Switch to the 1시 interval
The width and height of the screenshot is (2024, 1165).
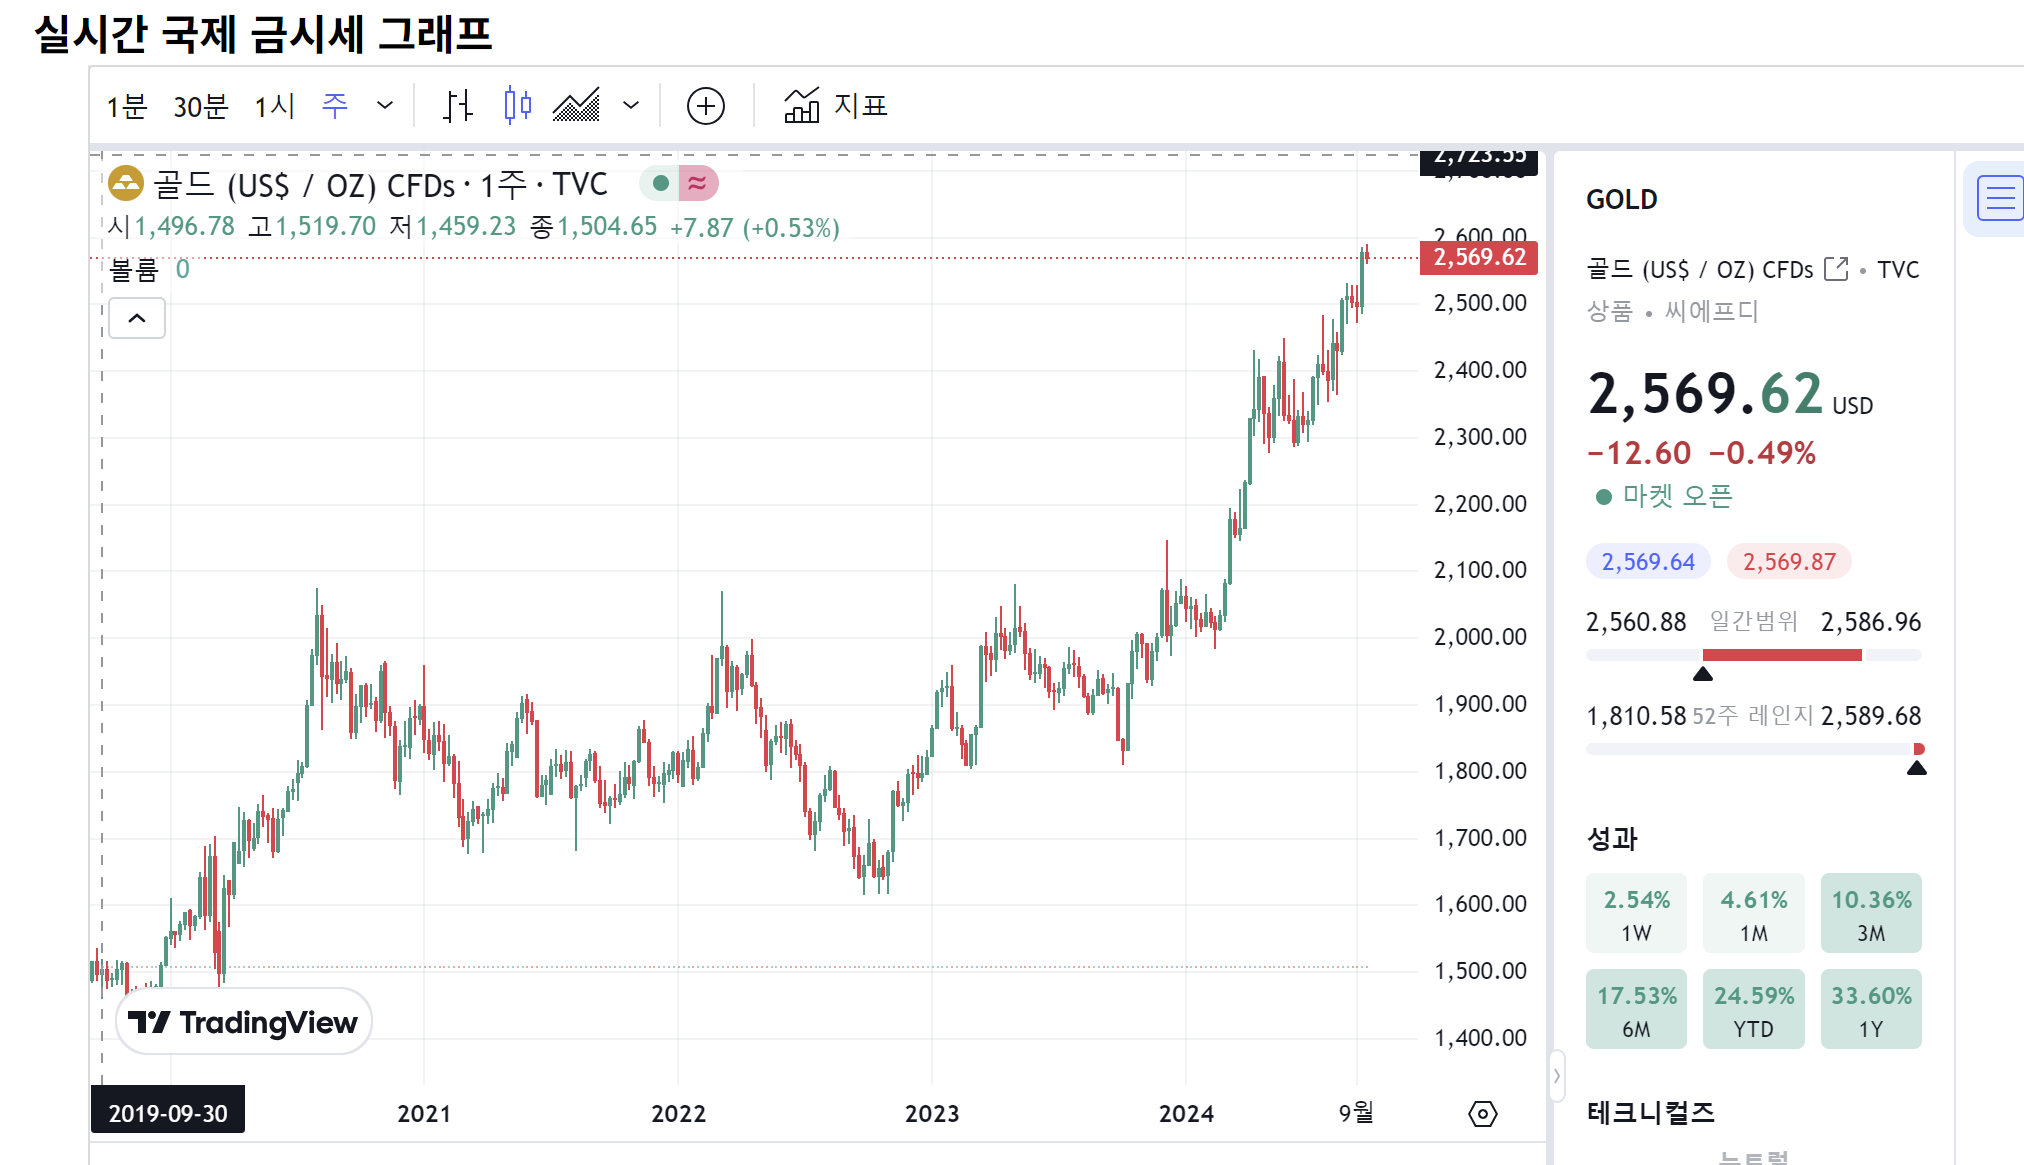[274, 105]
